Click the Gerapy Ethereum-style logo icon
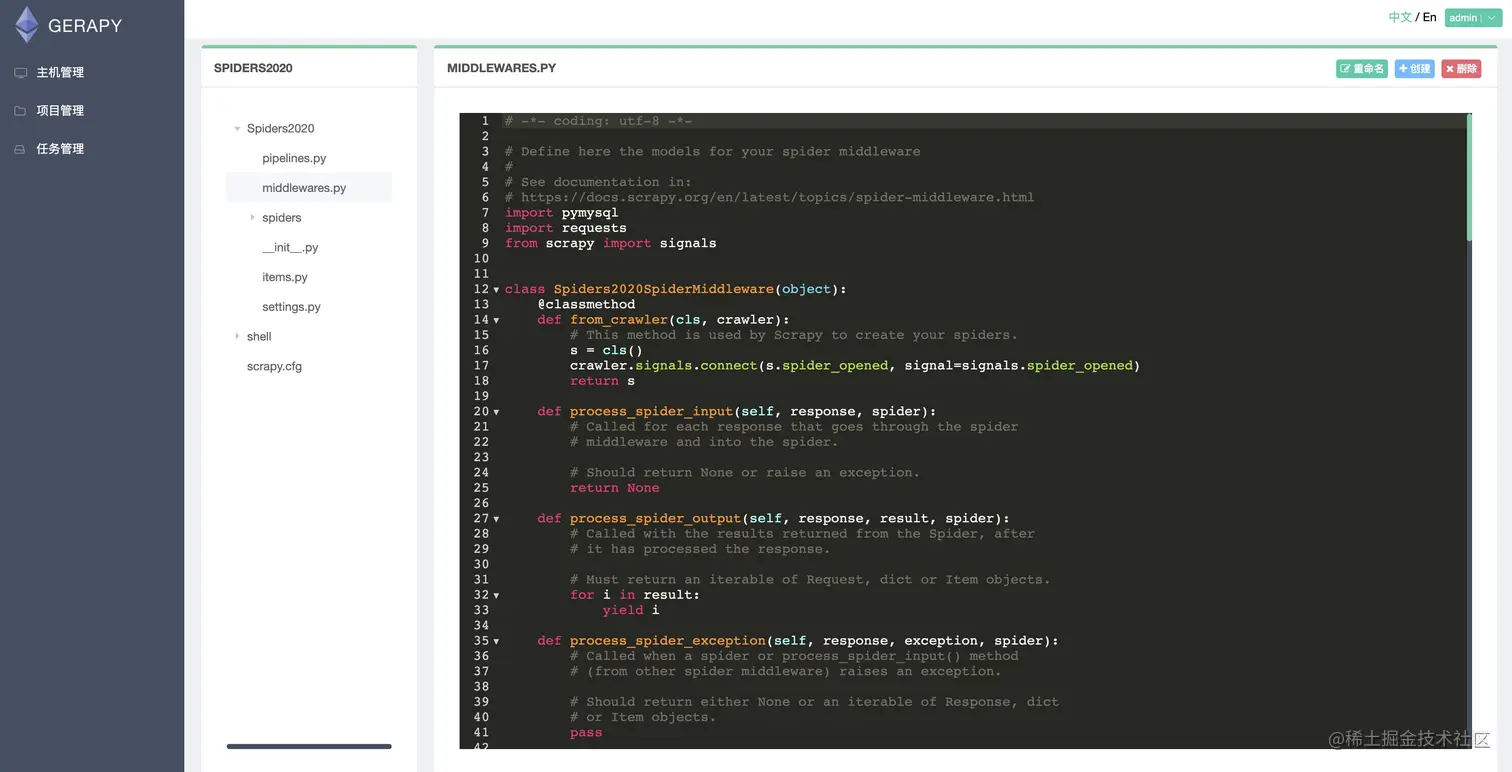This screenshot has width=1512, height=772. point(26,25)
